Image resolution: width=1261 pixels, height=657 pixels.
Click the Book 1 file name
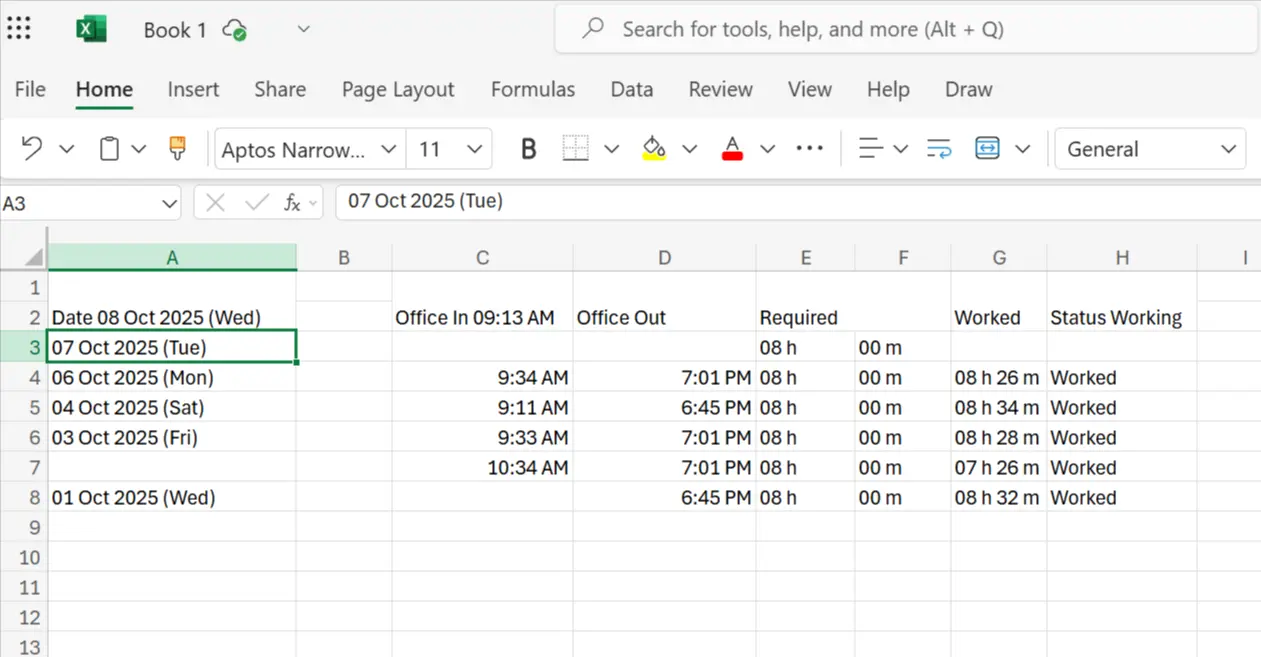174,30
